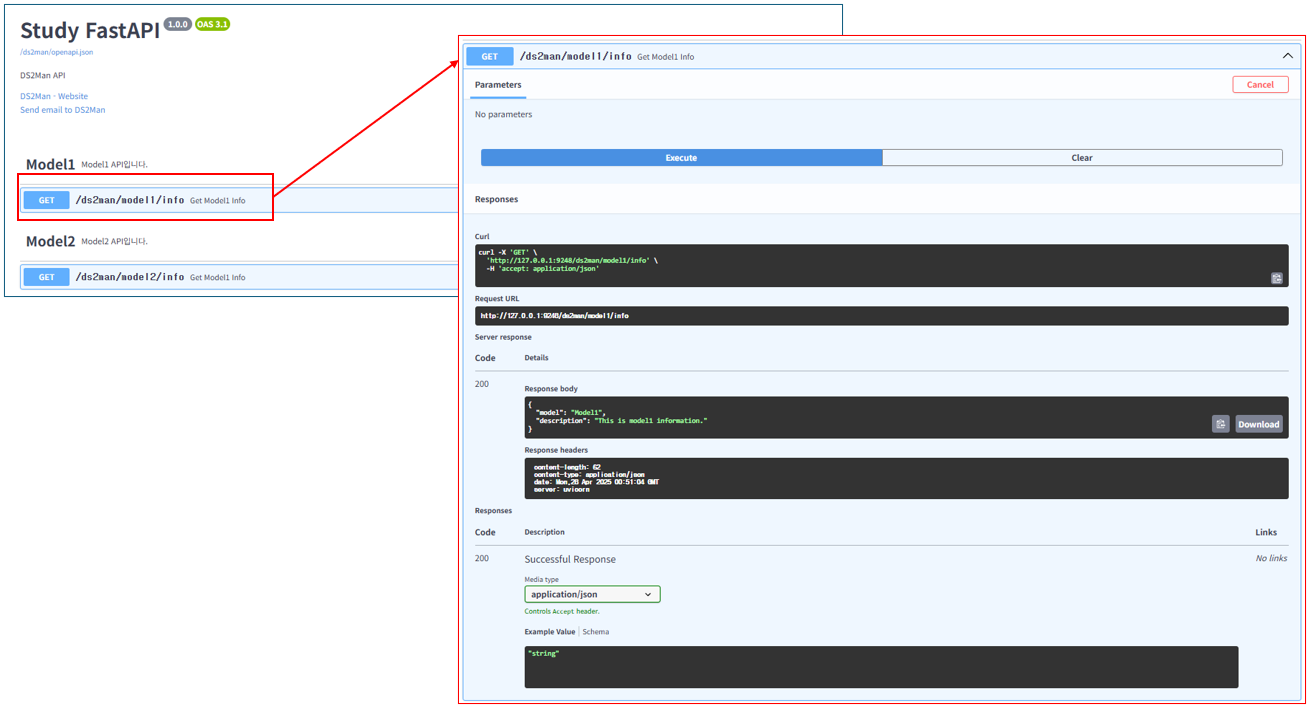Open the /ds2man/openapi.json link
Screen dimensions: 1313x711
(x=56, y=52)
